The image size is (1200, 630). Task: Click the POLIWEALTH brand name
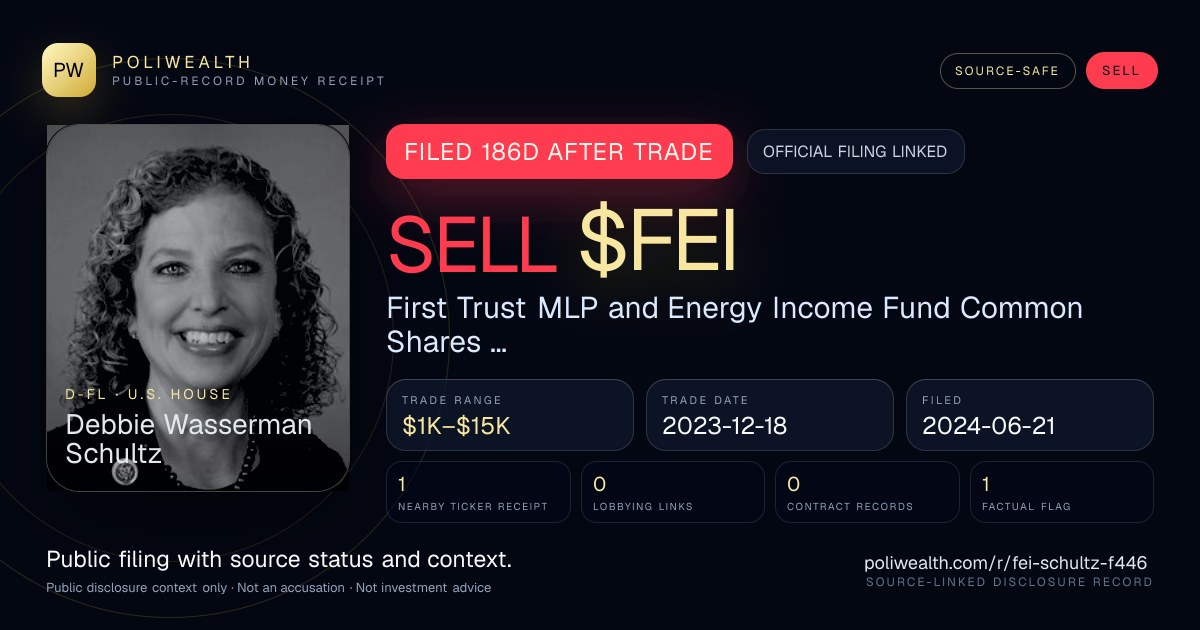pos(182,62)
